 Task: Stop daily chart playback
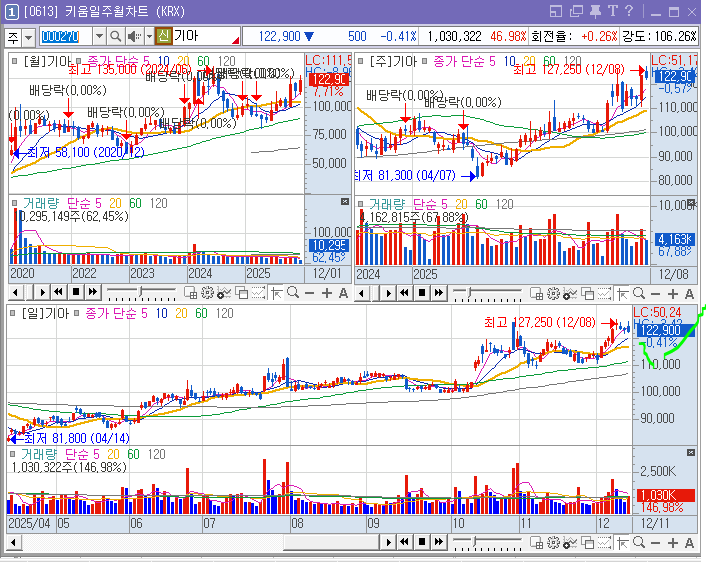pyautogui.click(x=422, y=542)
